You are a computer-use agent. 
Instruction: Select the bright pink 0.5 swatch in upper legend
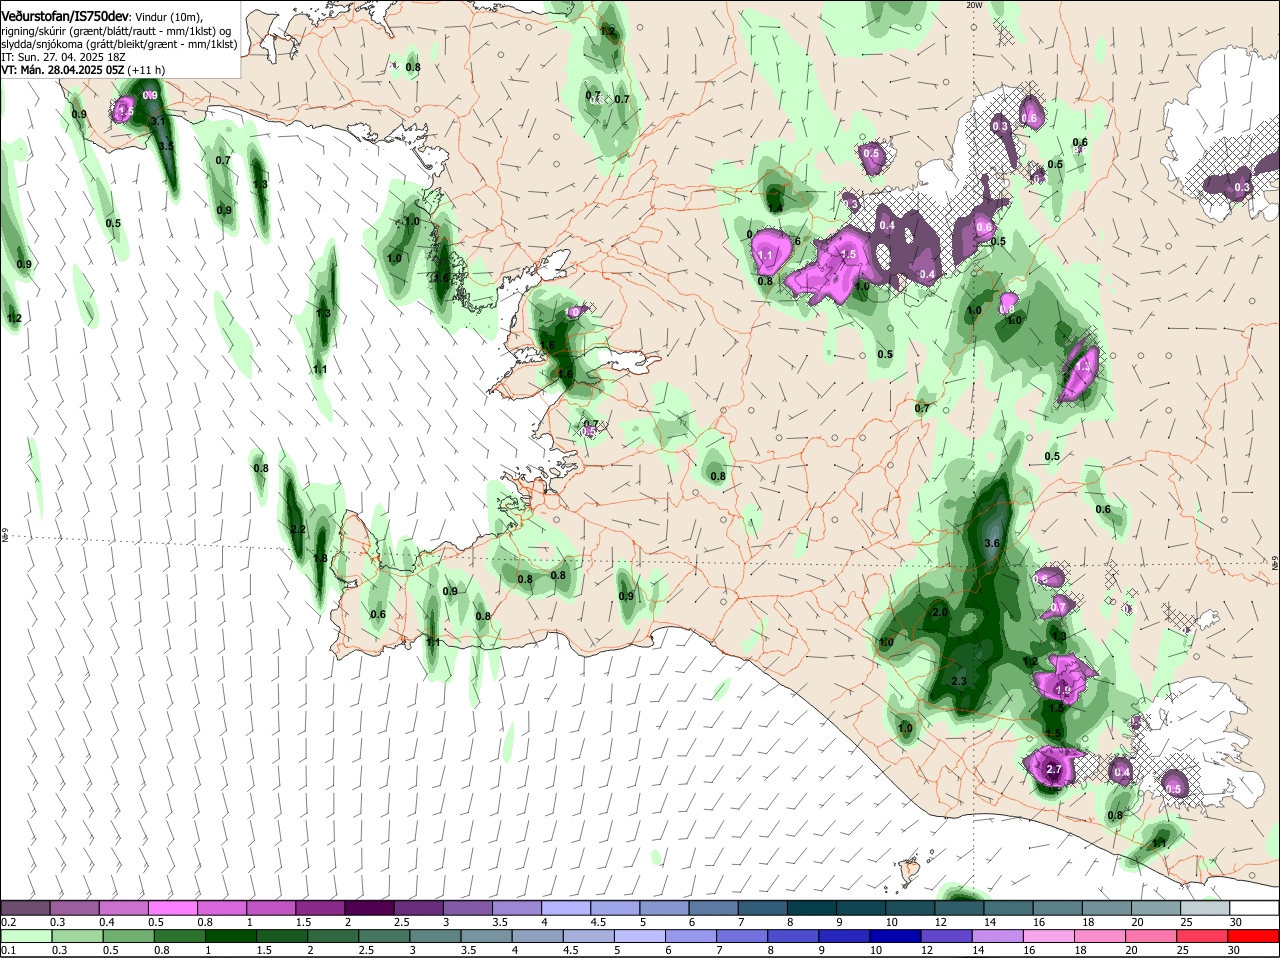173,908
